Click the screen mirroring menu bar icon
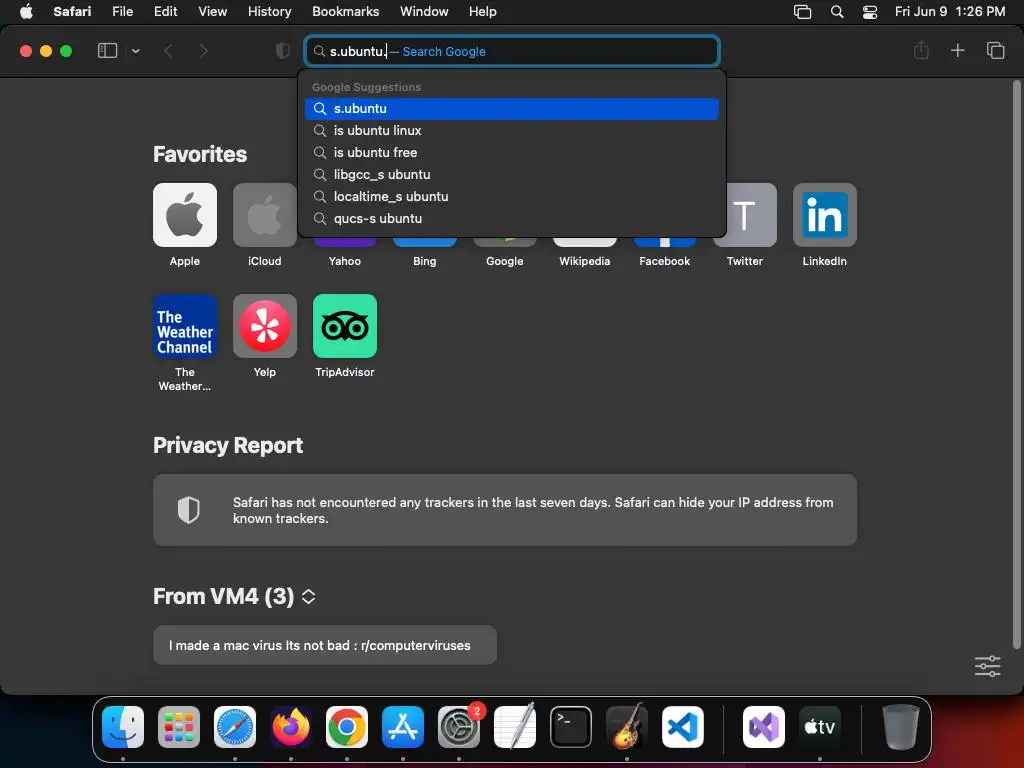This screenshot has height=768, width=1024. click(802, 11)
